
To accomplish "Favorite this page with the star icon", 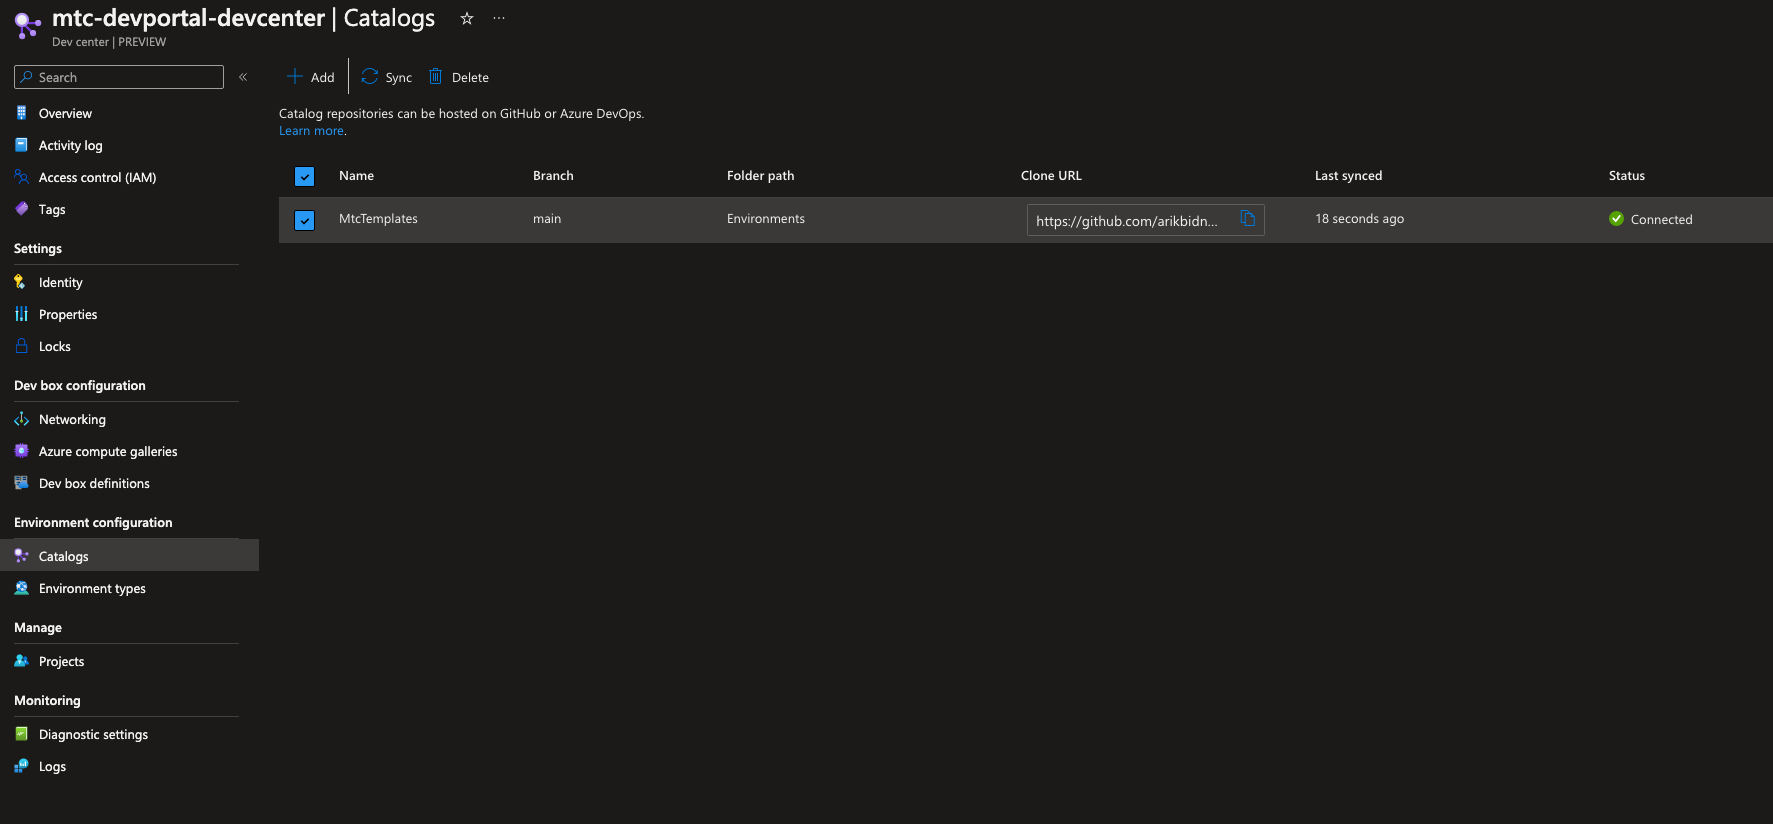I will point(467,19).
